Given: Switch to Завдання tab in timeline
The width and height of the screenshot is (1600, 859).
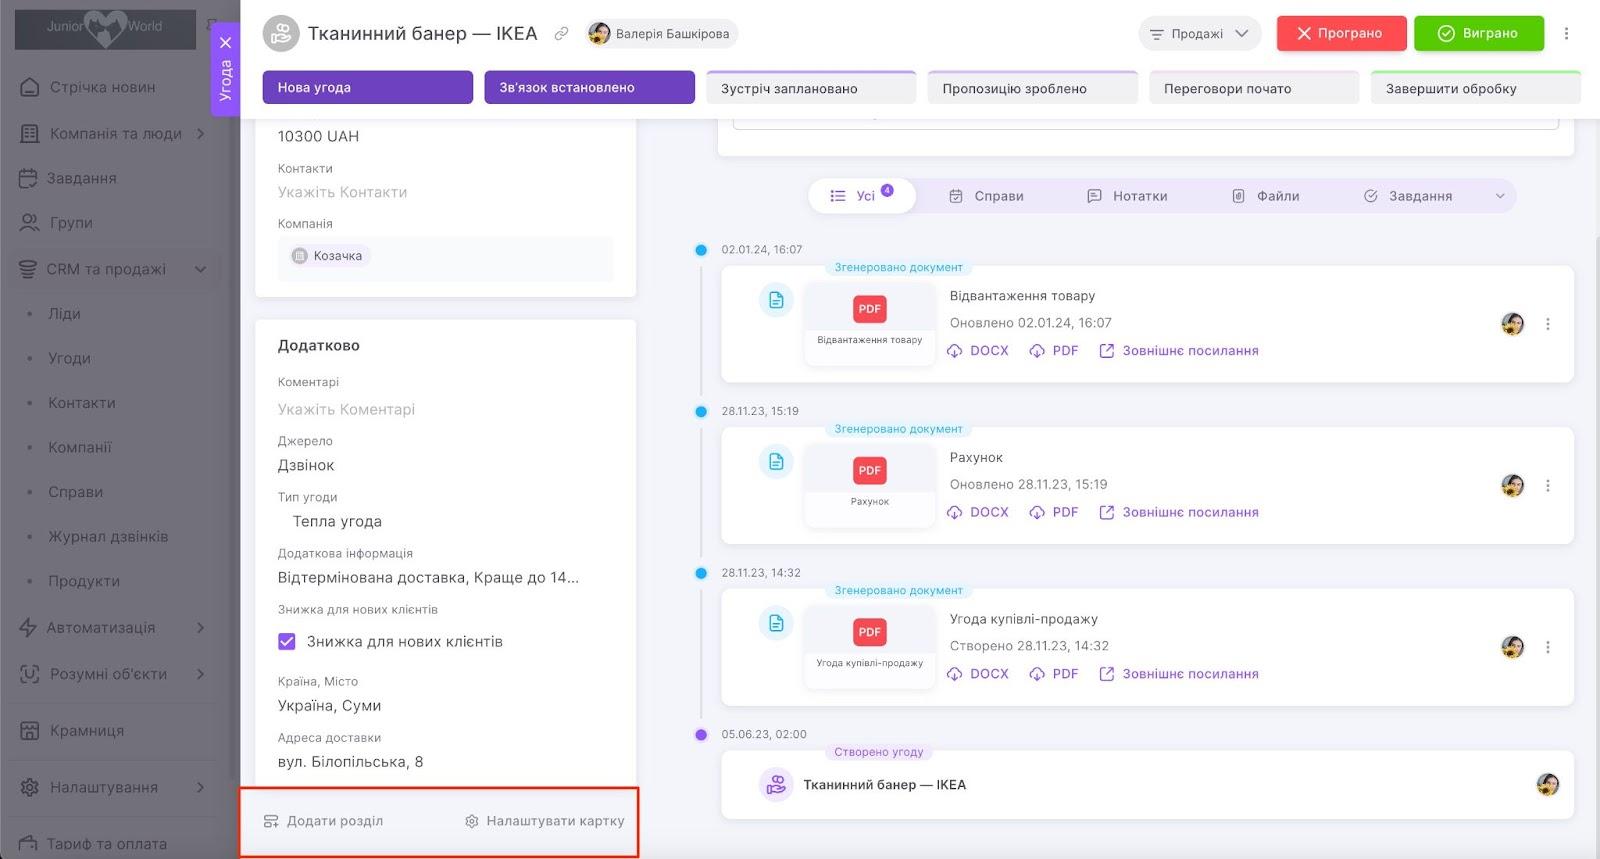Looking at the screenshot, I should pyautogui.click(x=1408, y=196).
